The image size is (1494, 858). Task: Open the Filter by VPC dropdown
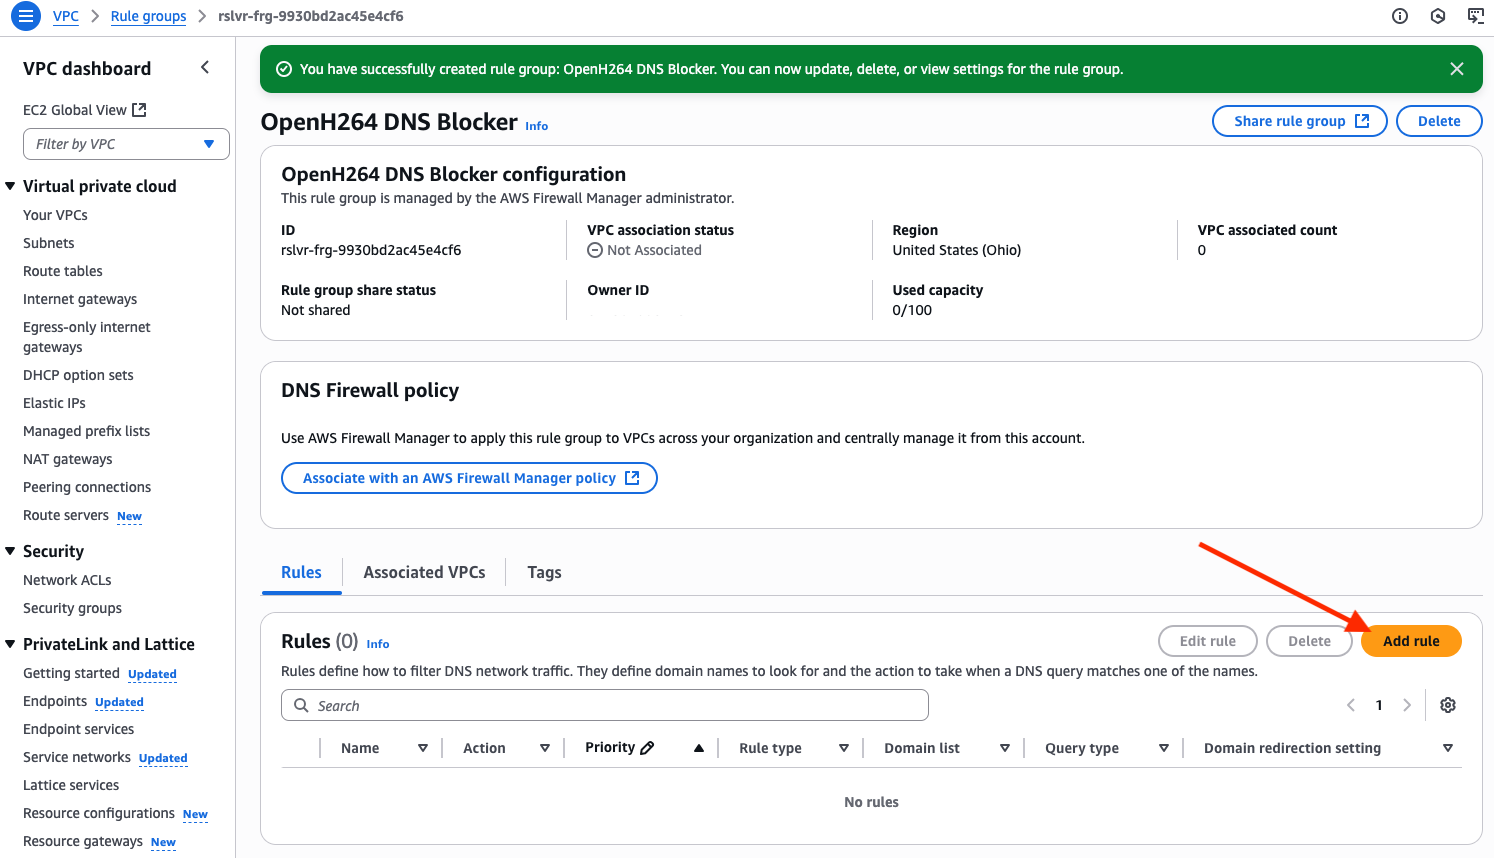(126, 144)
